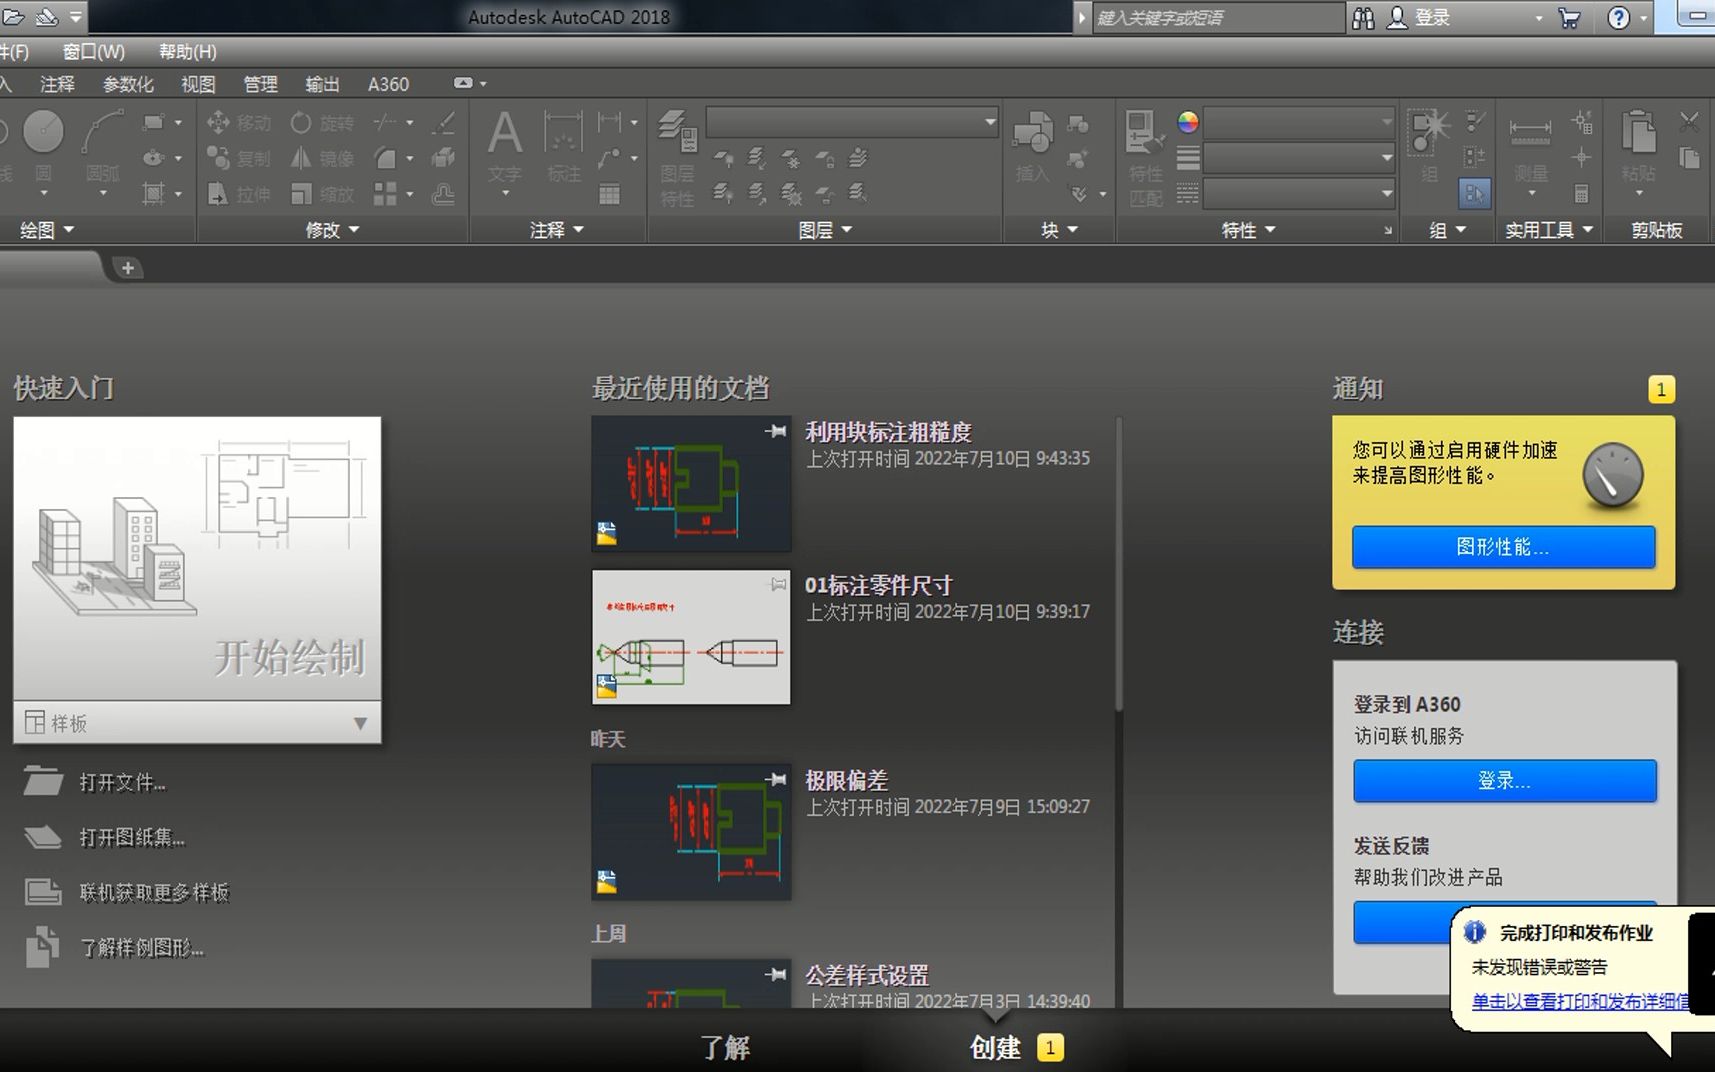Select the 复制 (Copy) tool

[238, 158]
